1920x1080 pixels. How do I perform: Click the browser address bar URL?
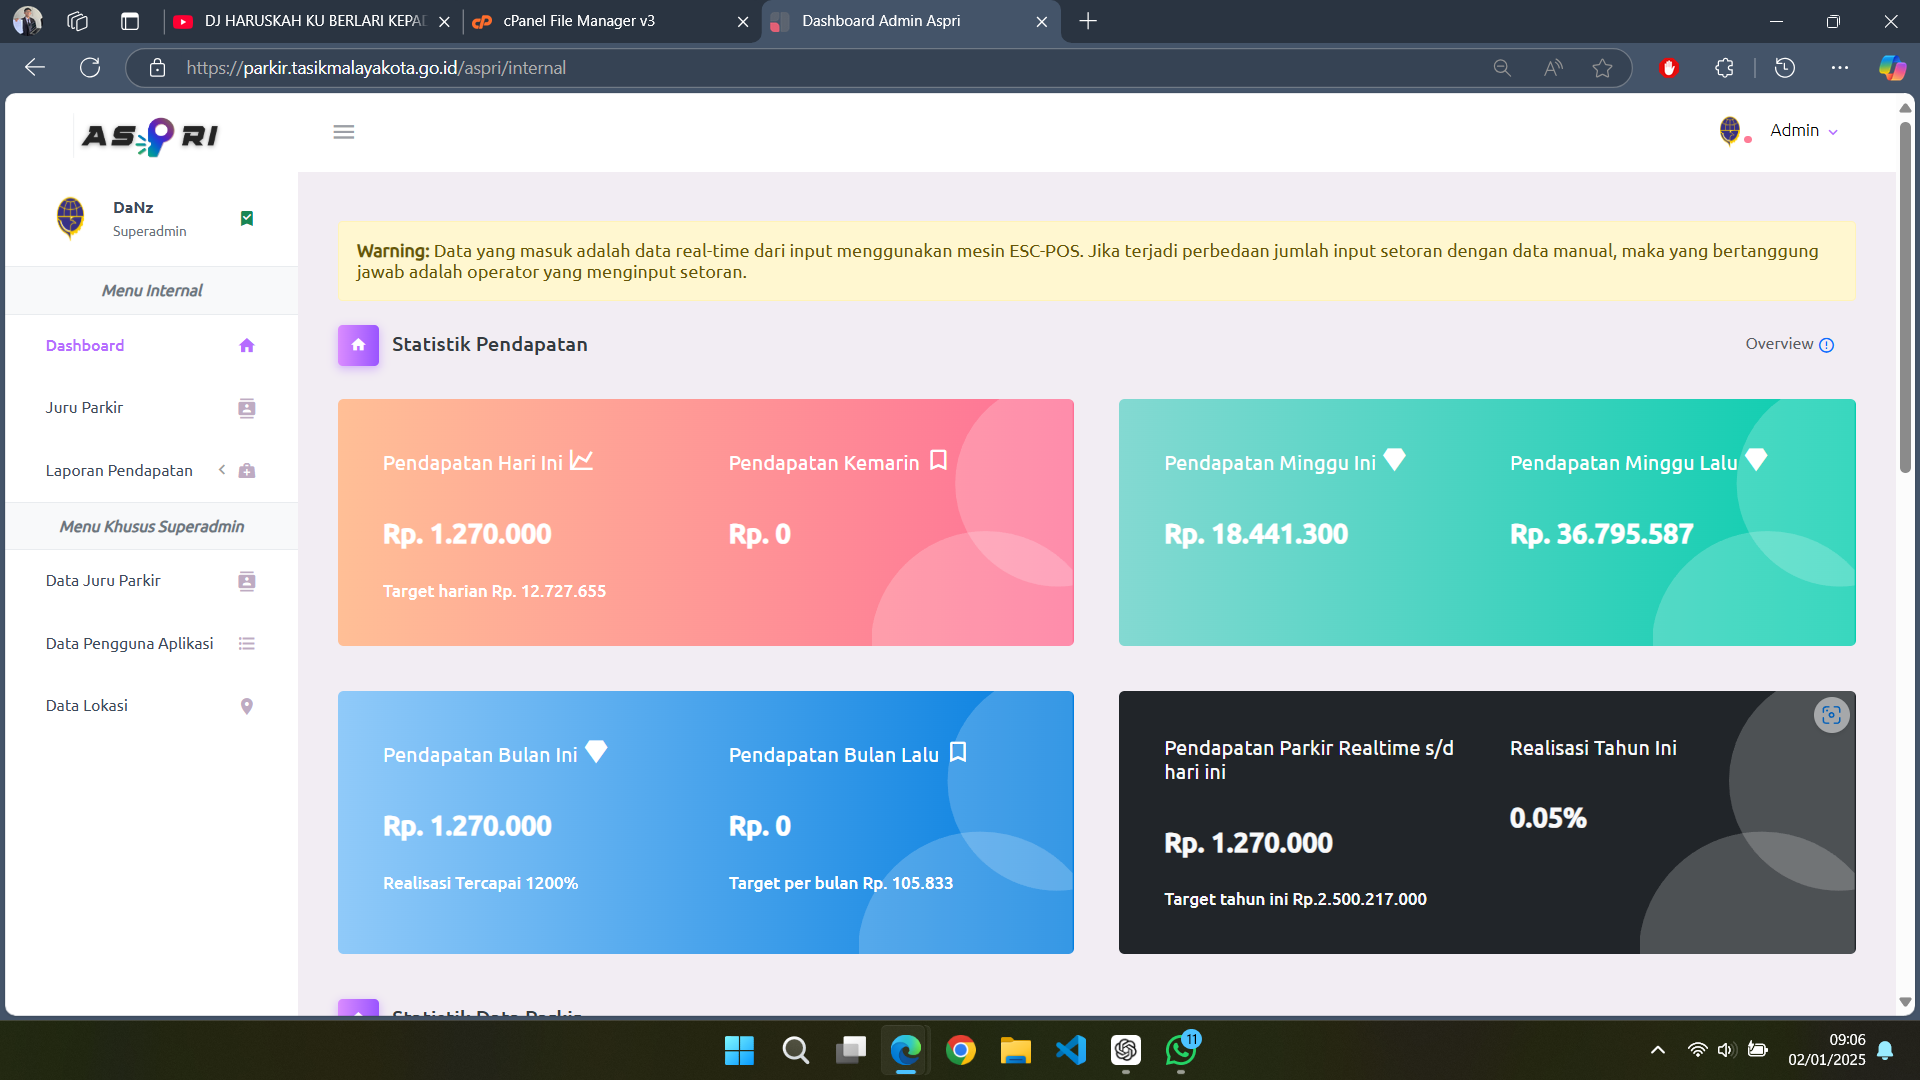[x=376, y=68]
